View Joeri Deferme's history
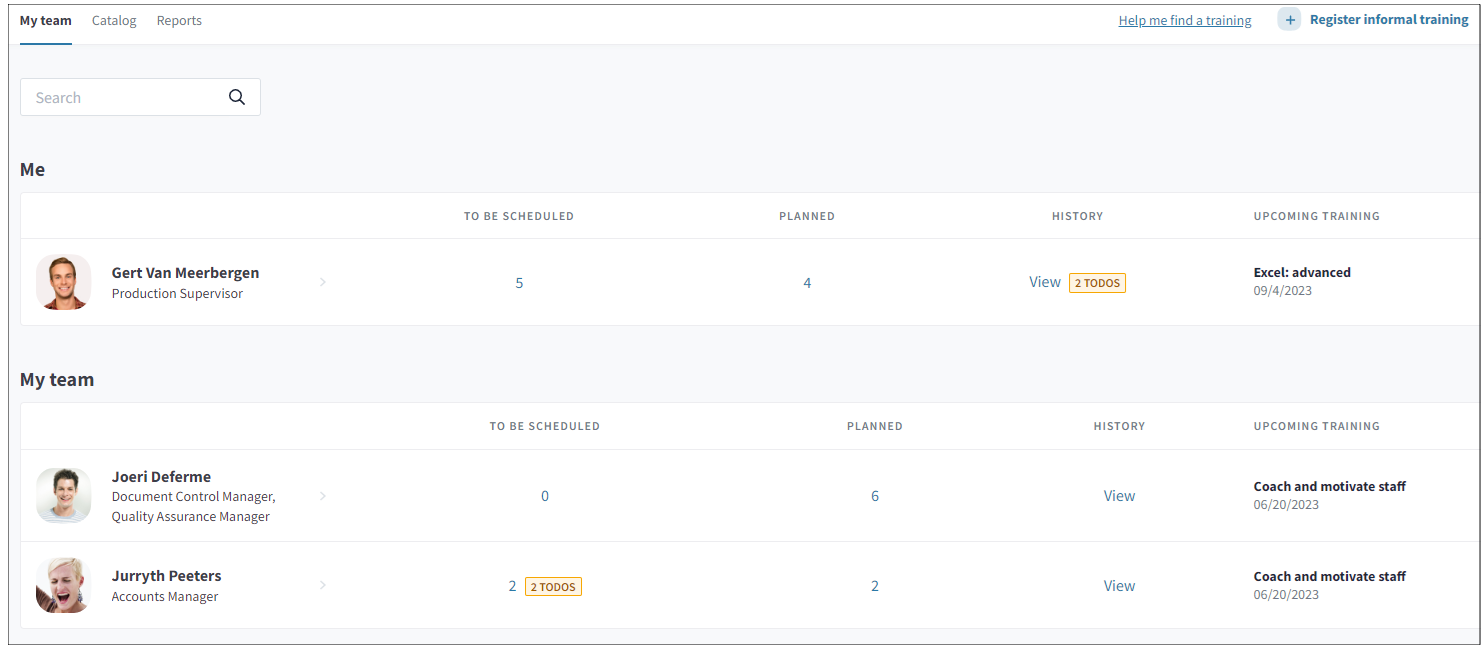Image resolution: width=1483 pixels, height=650 pixels. click(x=1119, y=496)
